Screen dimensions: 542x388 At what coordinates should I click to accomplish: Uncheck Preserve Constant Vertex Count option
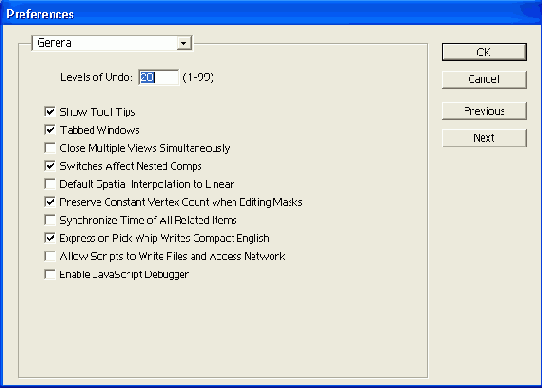pyautogui.click(x=50, y=202)
